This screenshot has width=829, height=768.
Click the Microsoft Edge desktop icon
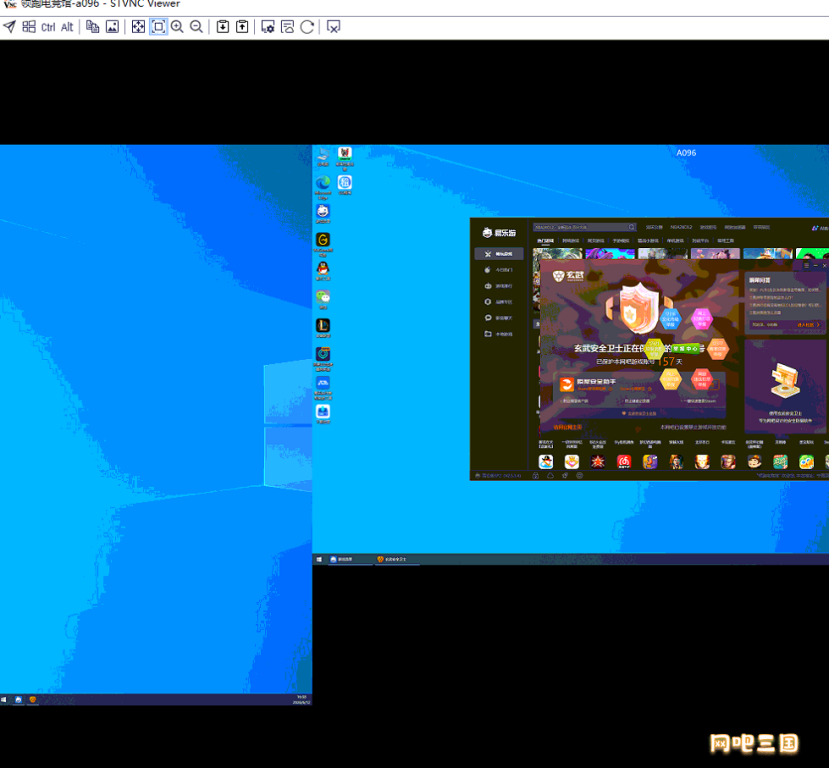click(x=323, y=185)
